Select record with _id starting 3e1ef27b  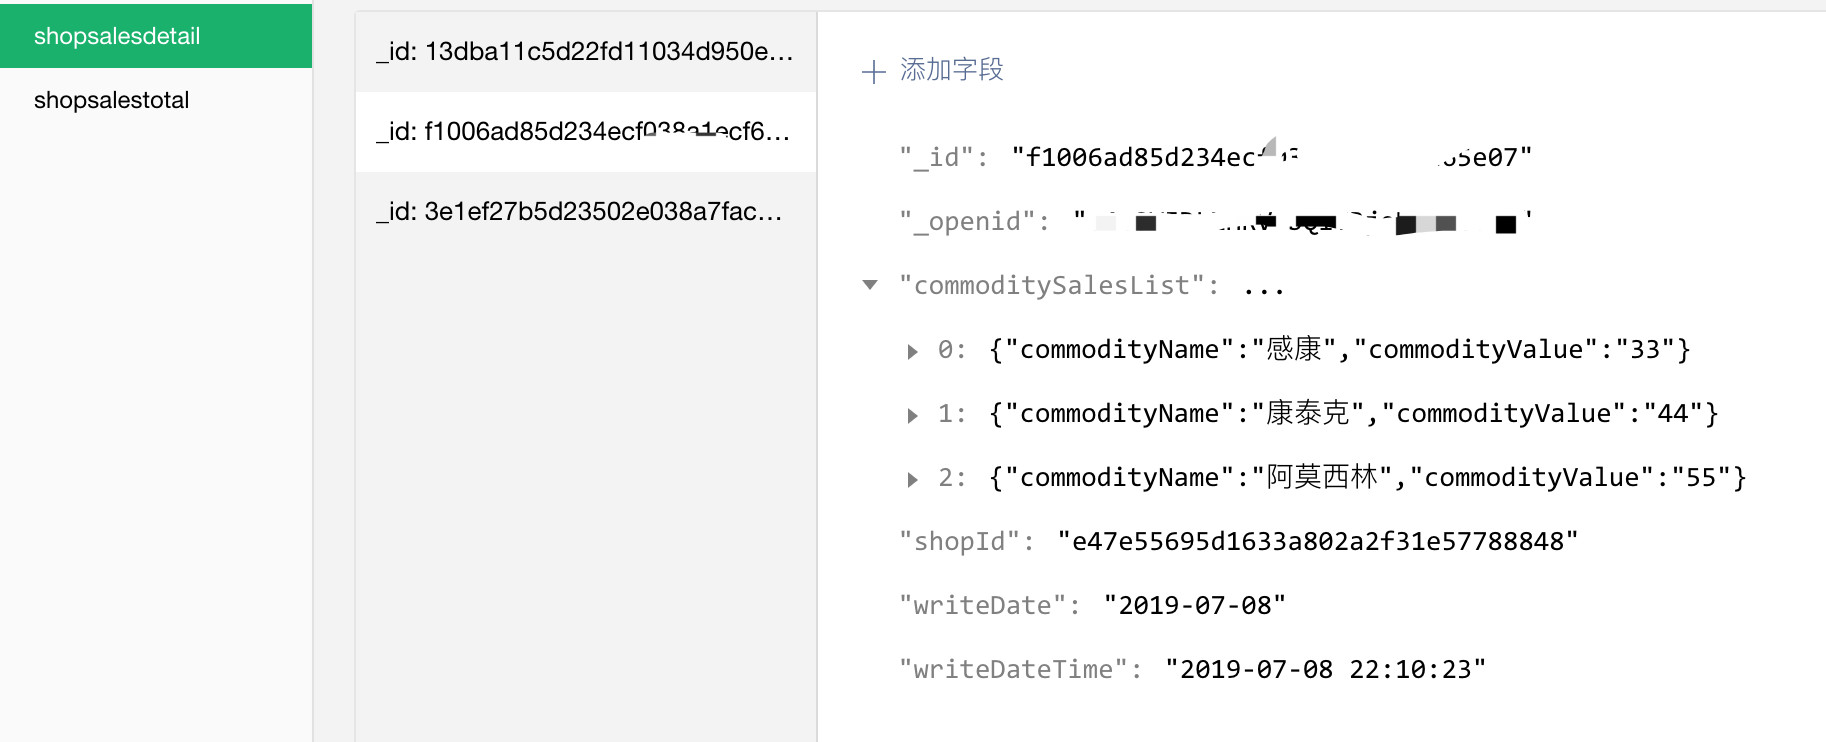coord(580,212)
